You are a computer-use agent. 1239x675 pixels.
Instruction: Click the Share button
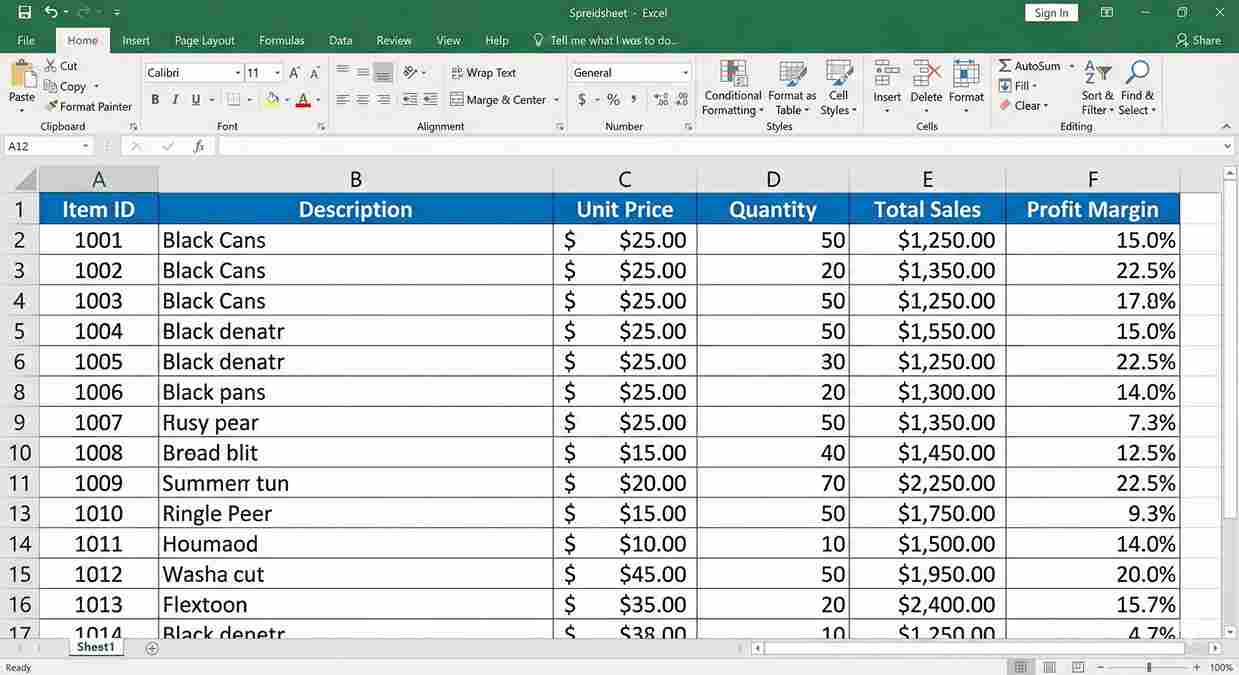1198,41
